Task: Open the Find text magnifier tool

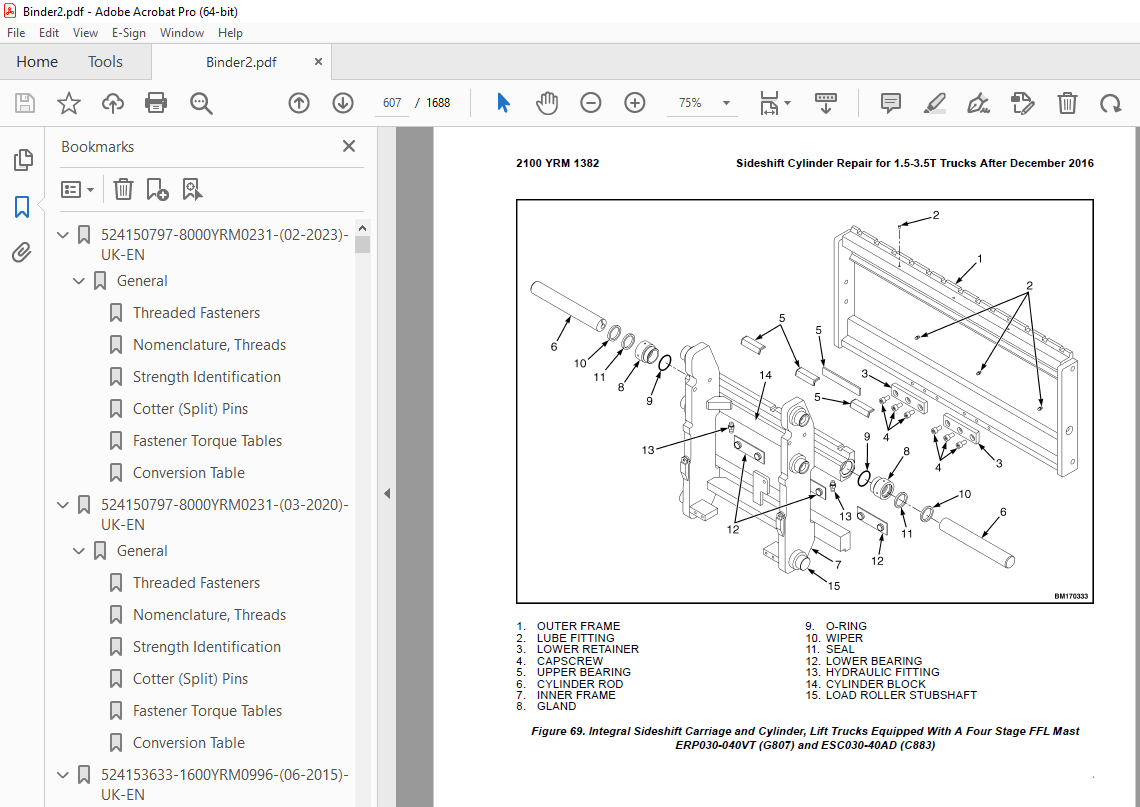Action: pos(201,103)
